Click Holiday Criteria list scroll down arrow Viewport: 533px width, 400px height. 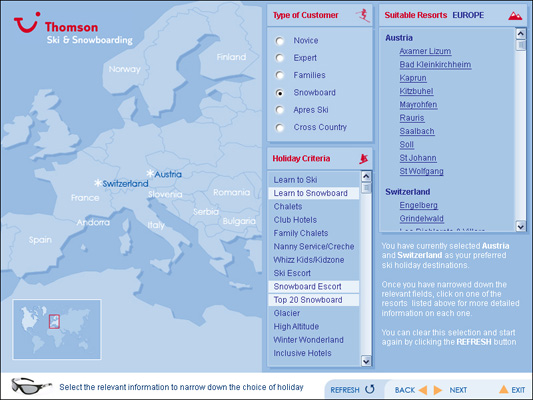(x=366, y=361)
